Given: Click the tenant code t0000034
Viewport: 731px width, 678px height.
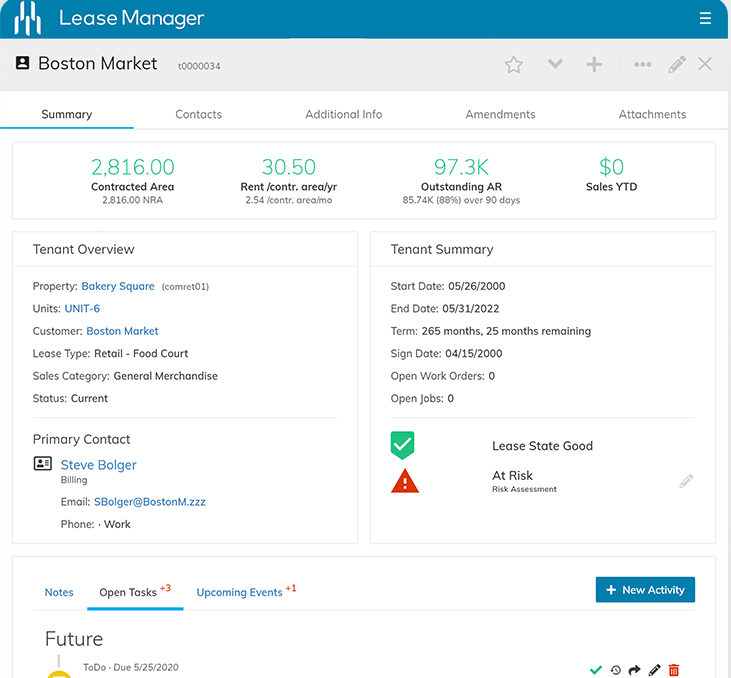Looking at the screenshot, I should pos(199,66).
